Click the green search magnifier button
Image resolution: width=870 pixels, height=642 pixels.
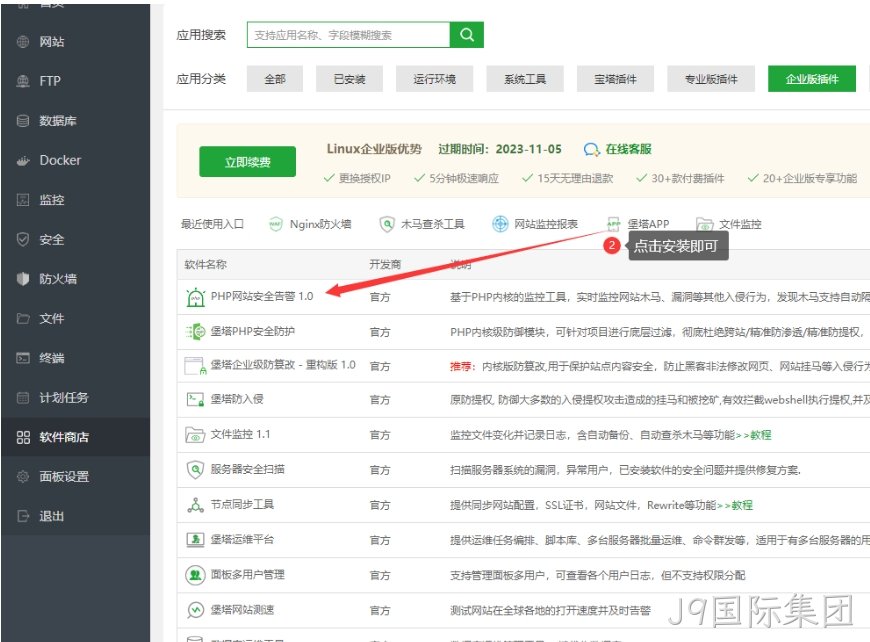467,35
